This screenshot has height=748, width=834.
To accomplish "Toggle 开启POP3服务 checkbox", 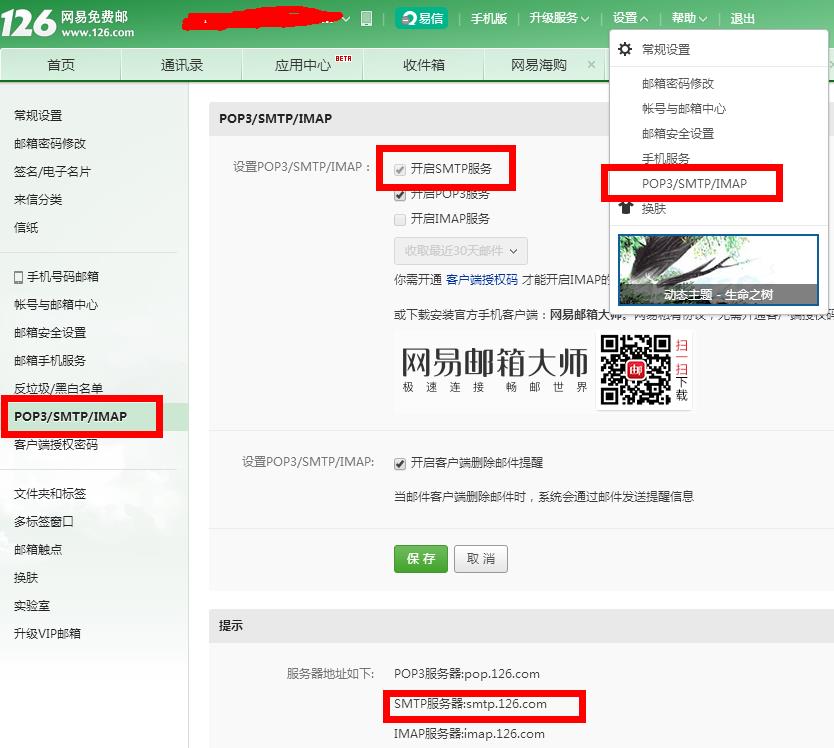I will [x=400, y=195].
